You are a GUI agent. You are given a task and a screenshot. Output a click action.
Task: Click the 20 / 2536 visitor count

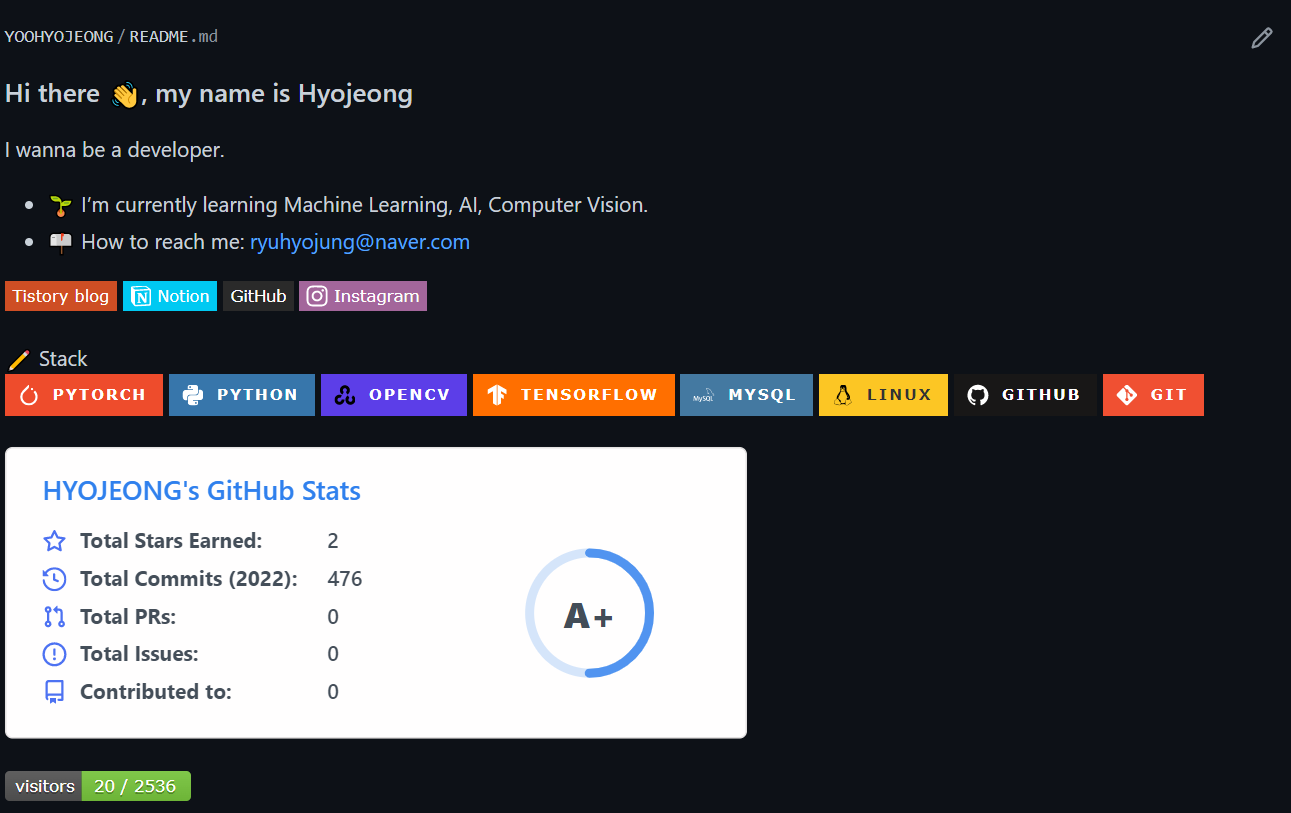[136, 786]
